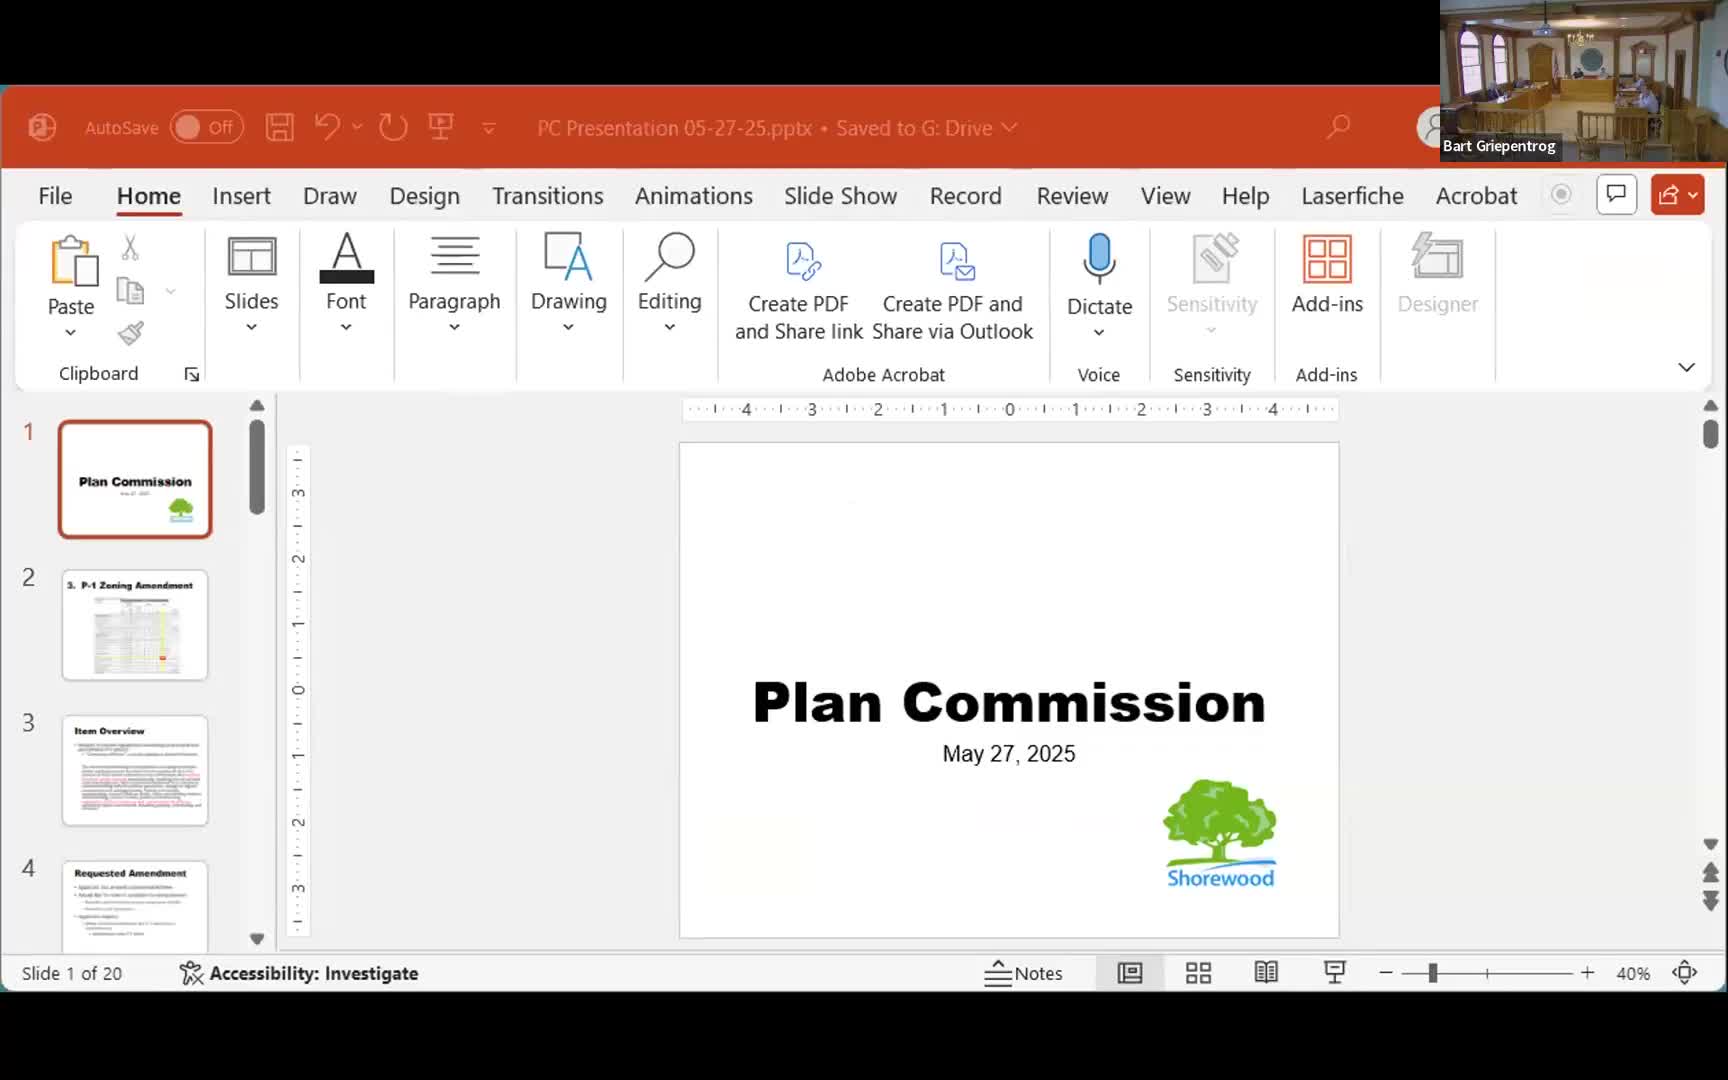This screenshot has width=1728, height=1080.
Task: Open the Drawing group dropdown
Action: (x=568, y=327)
